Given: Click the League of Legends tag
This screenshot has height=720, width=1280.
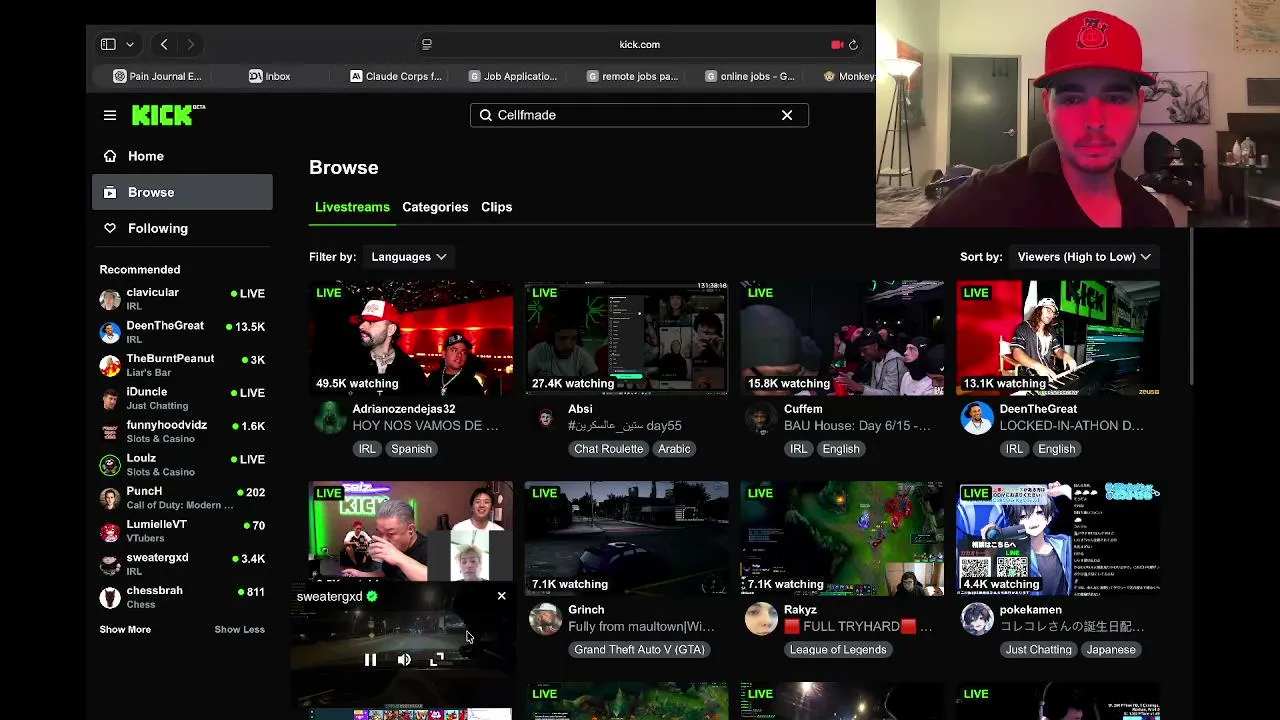Looking at the screenshot, I should (838, 650).
